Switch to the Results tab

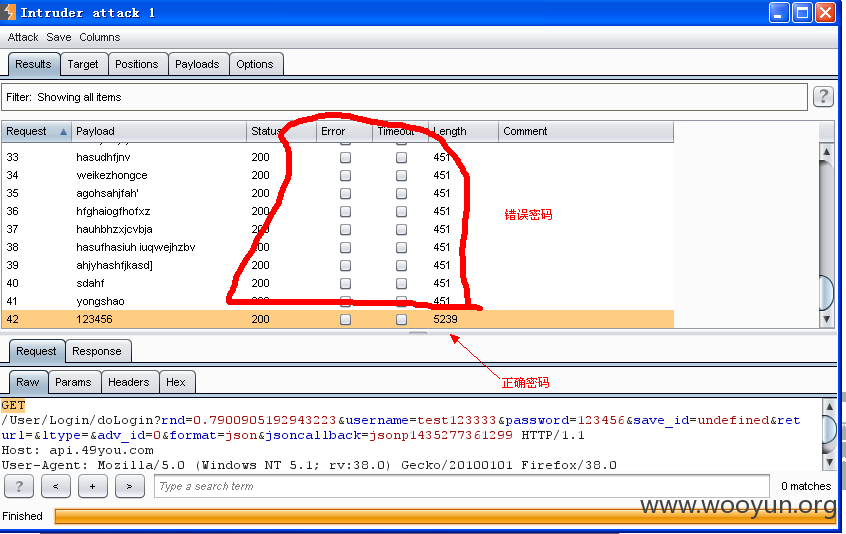tap(33, 64)
